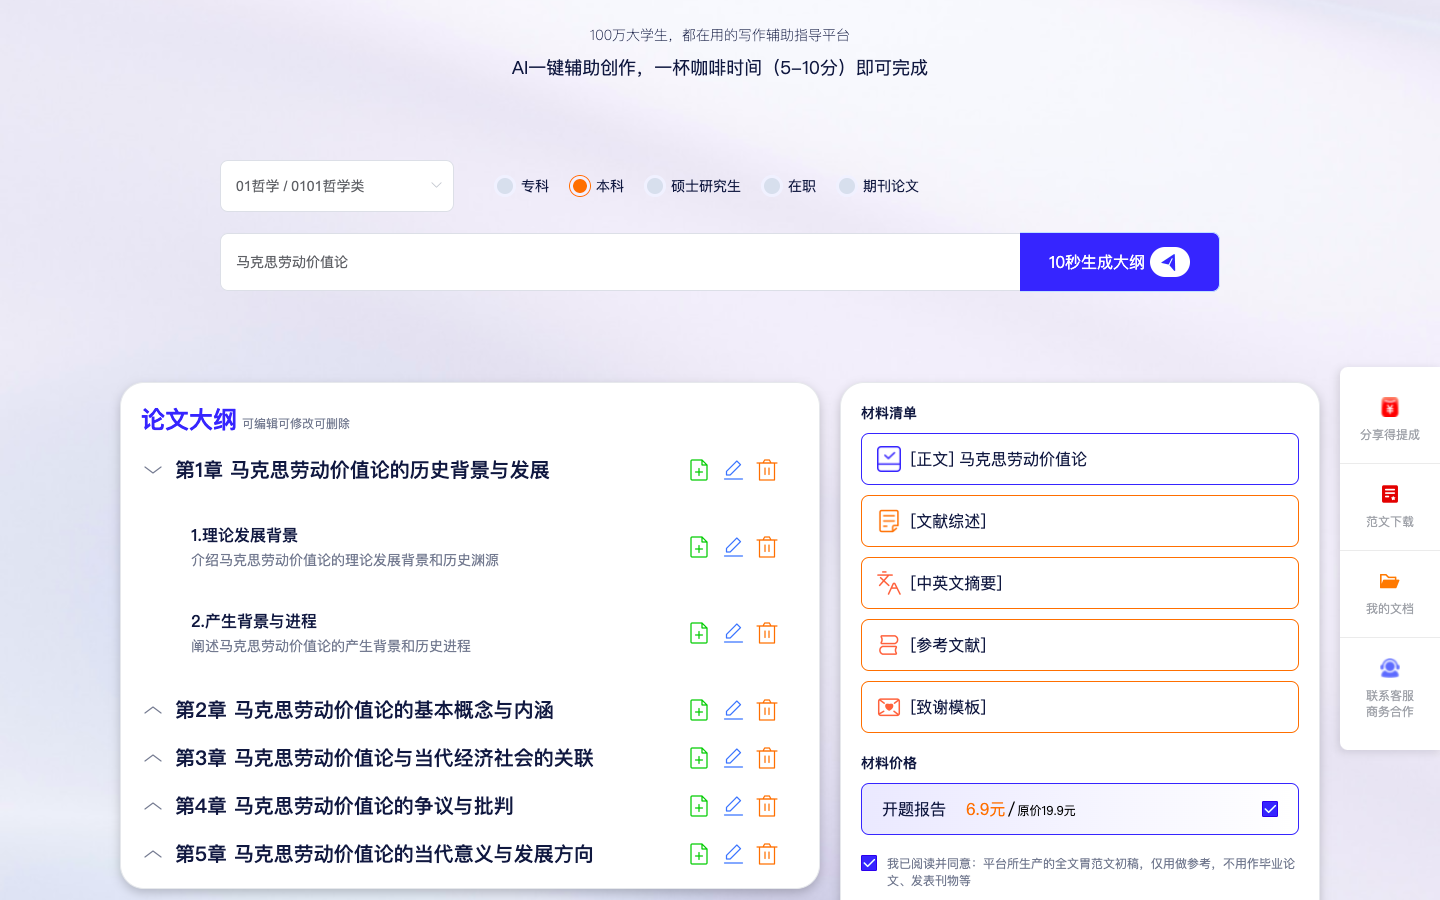Viewport: 1440px width, 900px height.
Task: Click the thesis topic input field
Action: point(620,262)
